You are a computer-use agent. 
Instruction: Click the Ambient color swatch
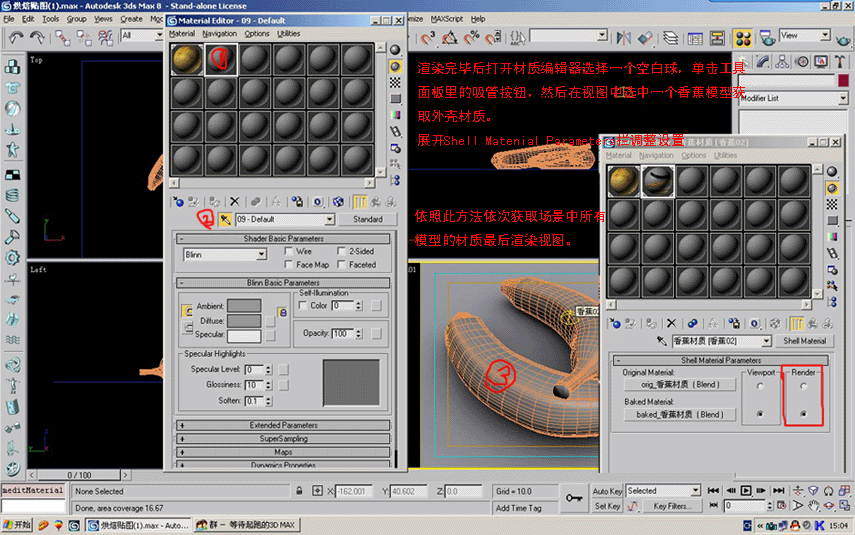pos(244,306)
